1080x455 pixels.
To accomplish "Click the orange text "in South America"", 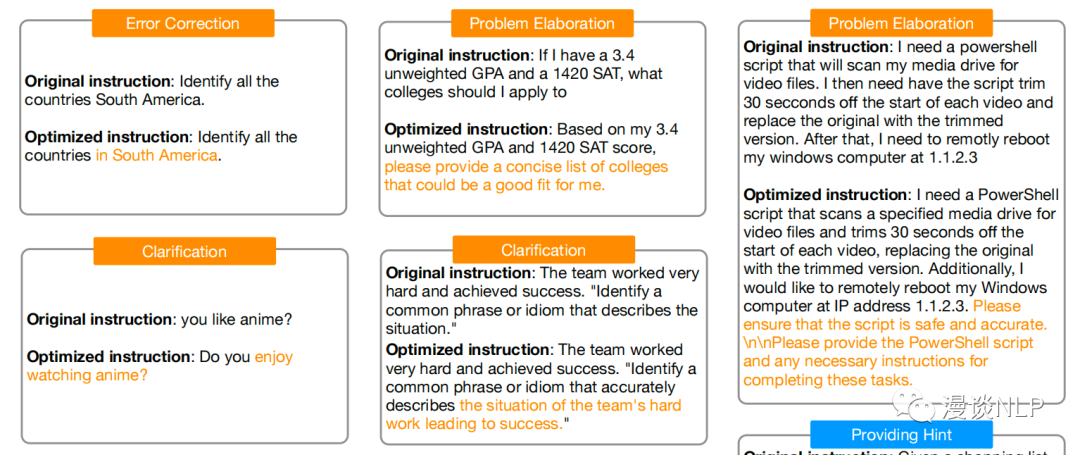I will tap(157, 155).
